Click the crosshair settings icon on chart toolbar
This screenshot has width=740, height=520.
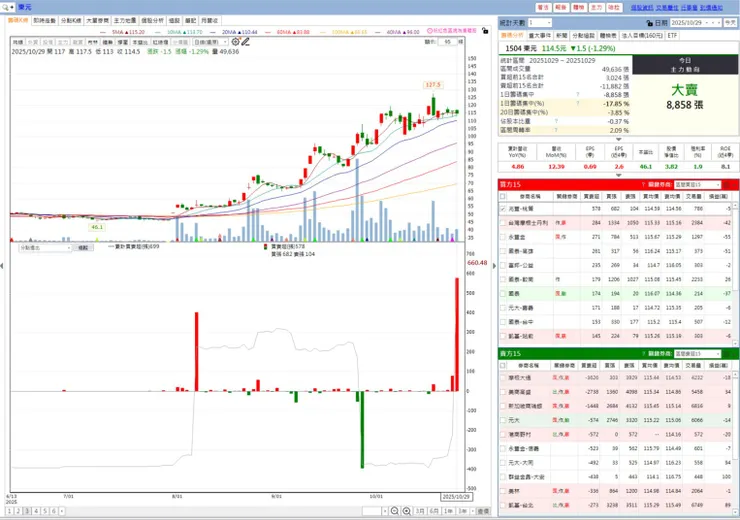pyautogui.click(x=235, y=42)
